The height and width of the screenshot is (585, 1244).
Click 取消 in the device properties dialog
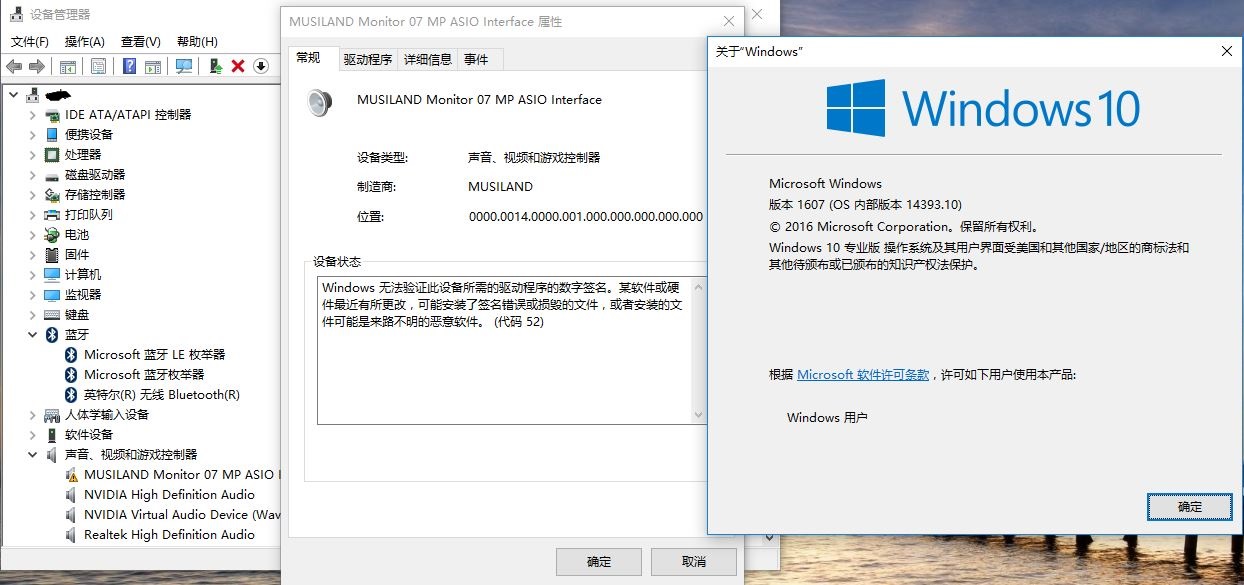[693, 561]
